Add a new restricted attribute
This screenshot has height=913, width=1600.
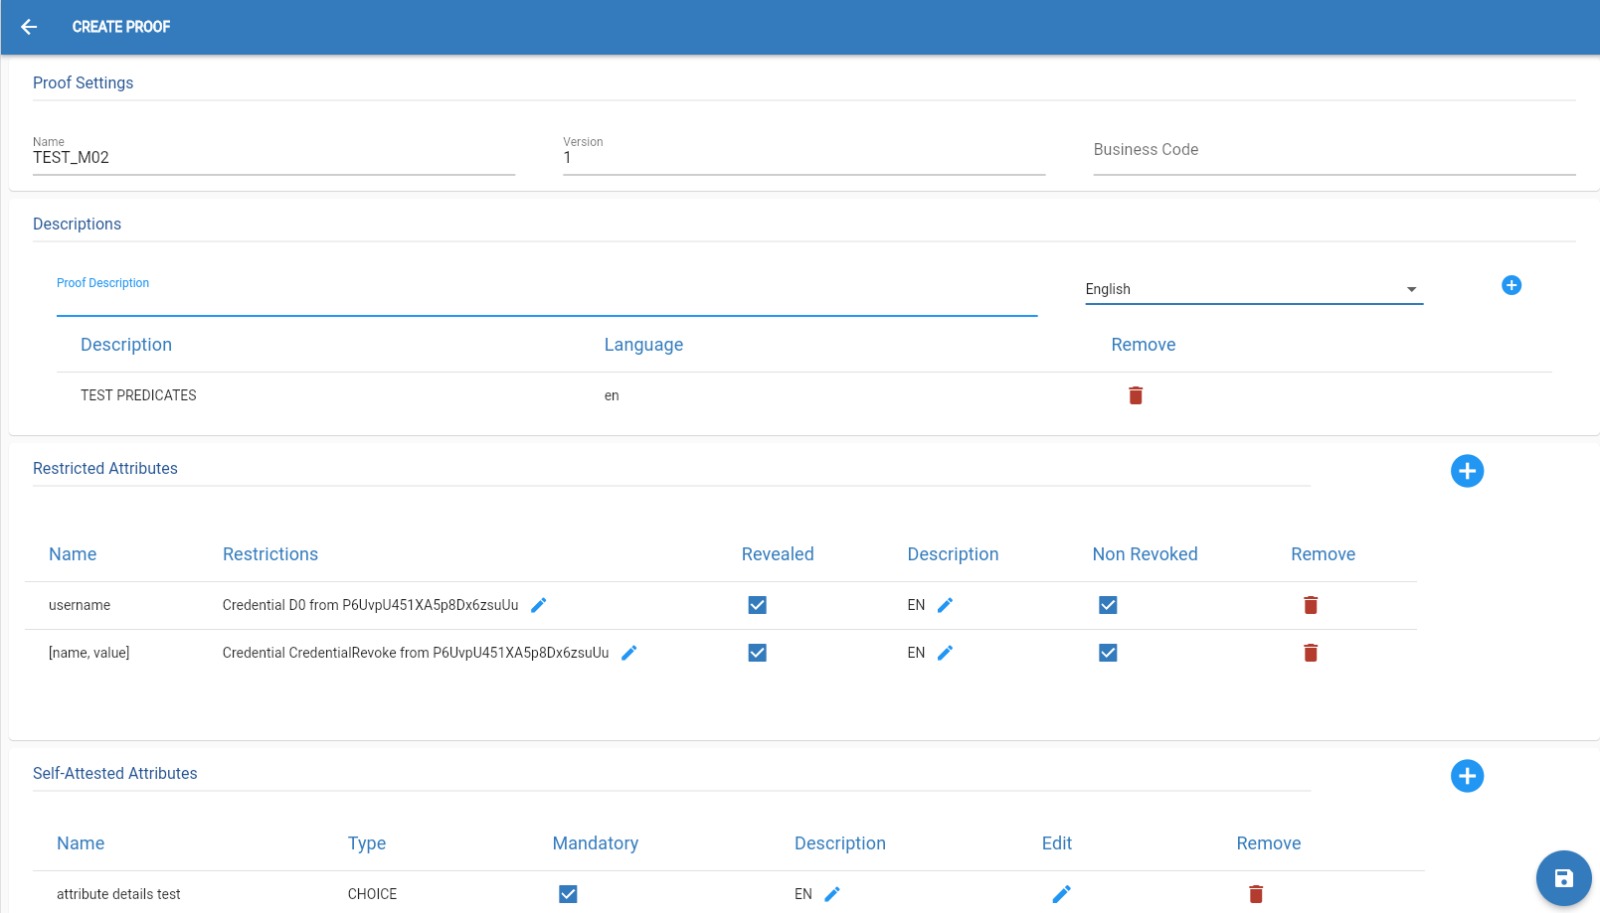pyautogui.click(x=1467, y=471)
